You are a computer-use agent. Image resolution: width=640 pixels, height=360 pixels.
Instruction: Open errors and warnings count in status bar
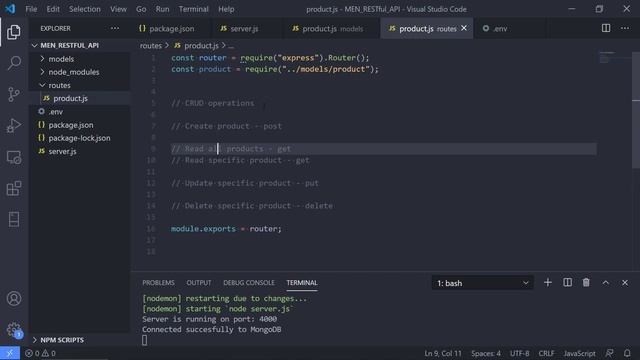coord(40,353)
